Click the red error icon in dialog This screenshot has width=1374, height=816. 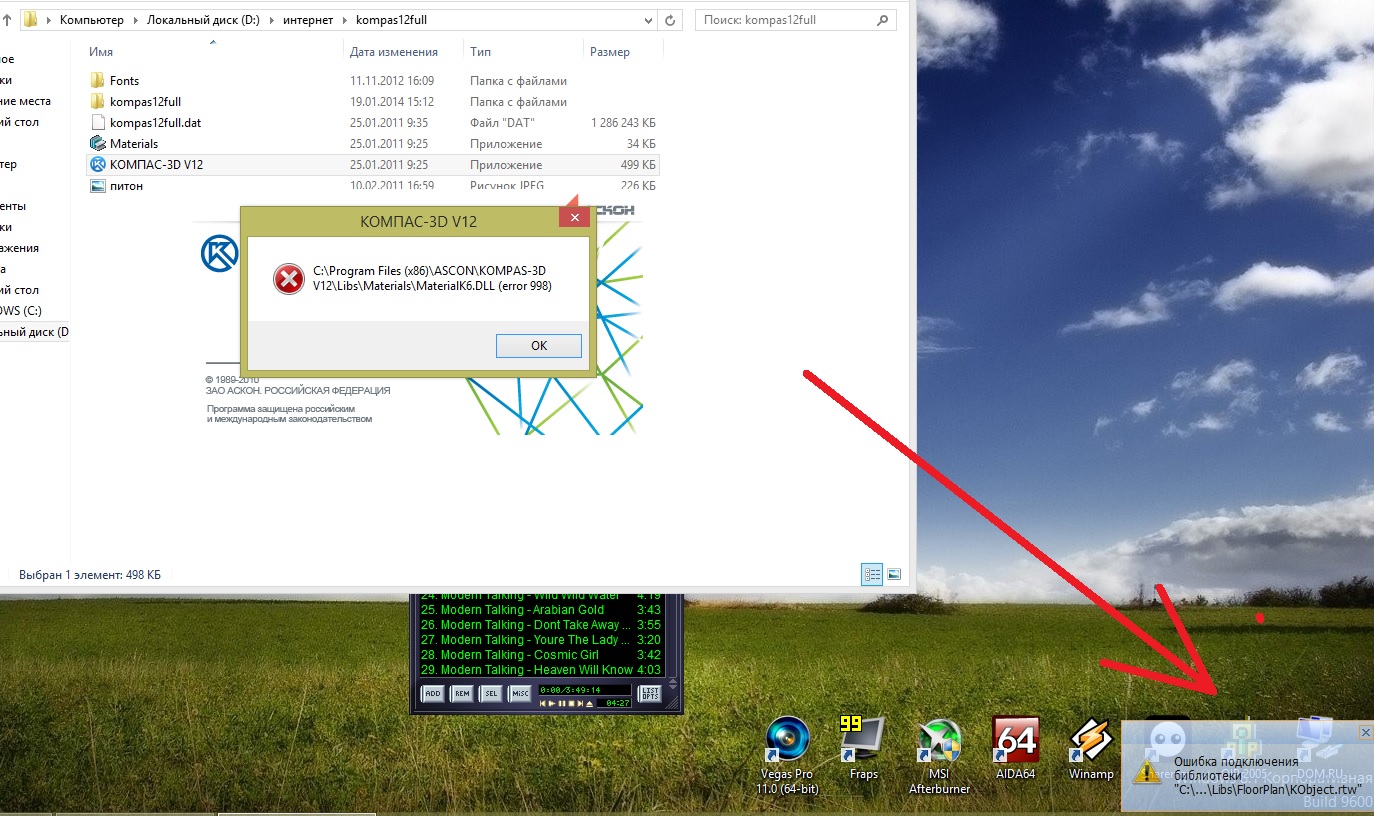pos(288,279)
